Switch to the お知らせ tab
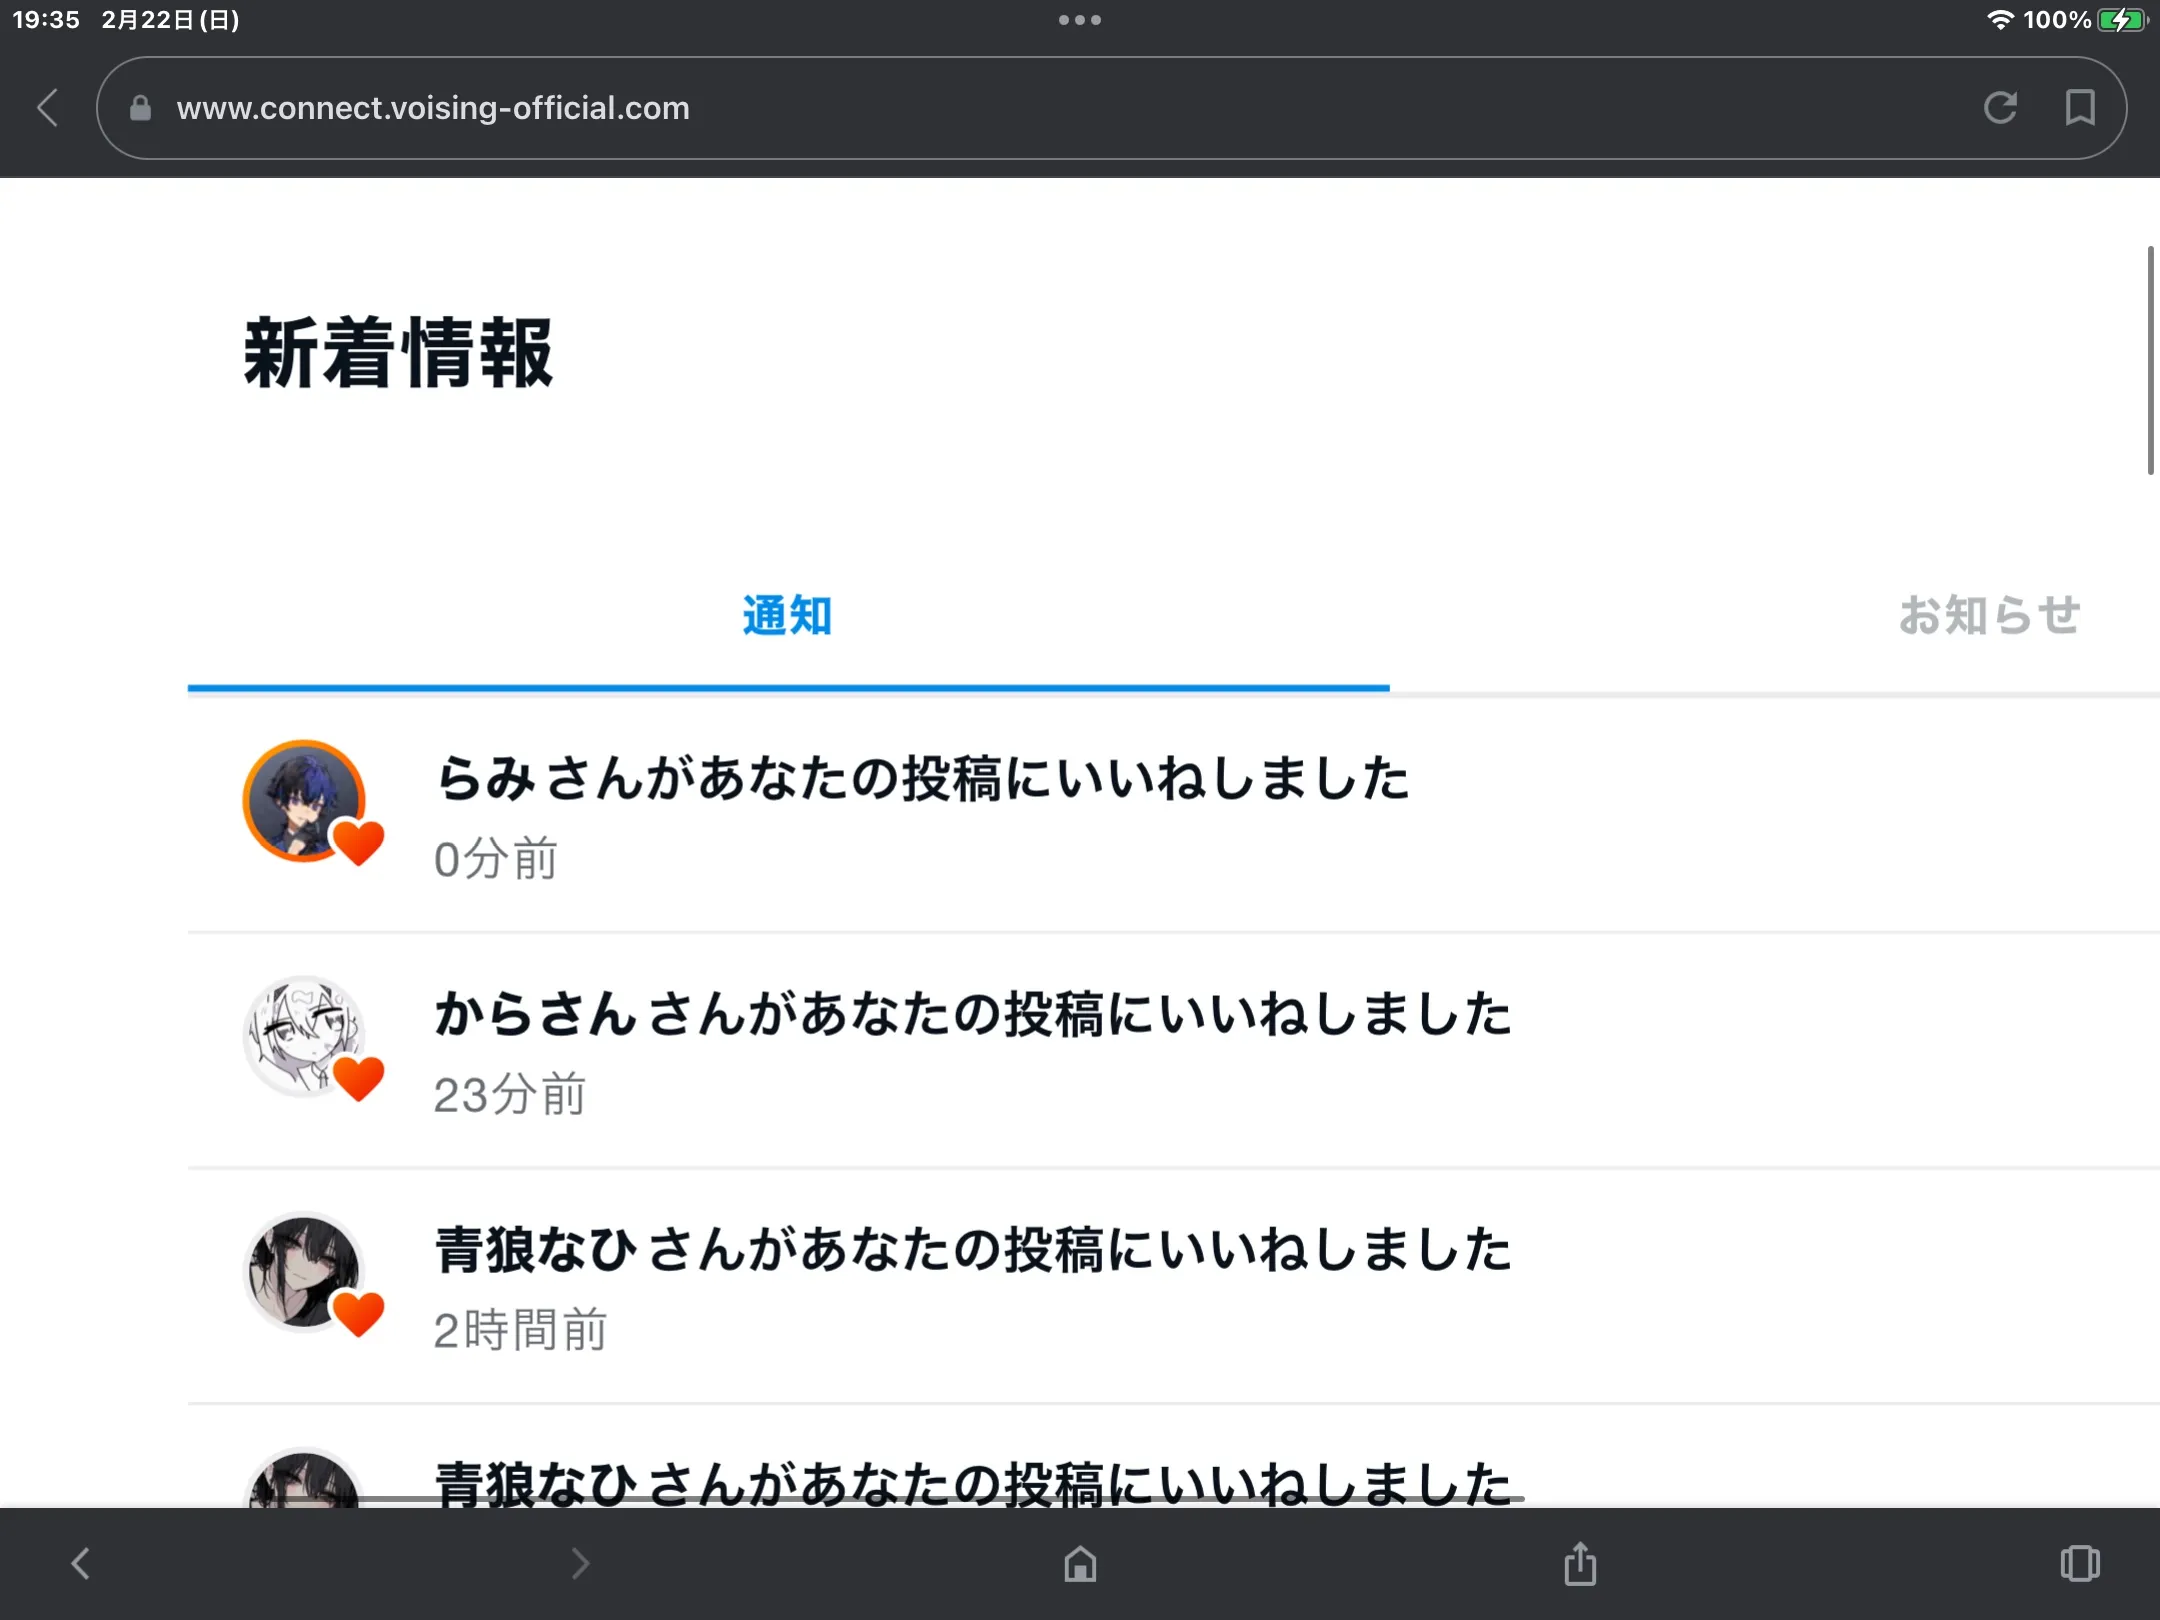Viewport: 2160px width, 1620px height. coord(1988,615)
